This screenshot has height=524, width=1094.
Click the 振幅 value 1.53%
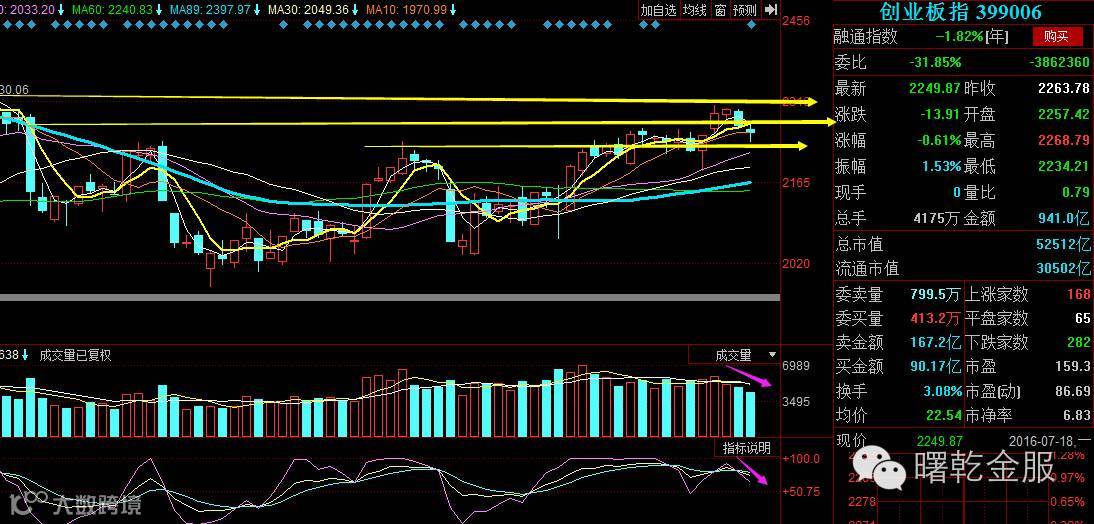click(941, 166)
